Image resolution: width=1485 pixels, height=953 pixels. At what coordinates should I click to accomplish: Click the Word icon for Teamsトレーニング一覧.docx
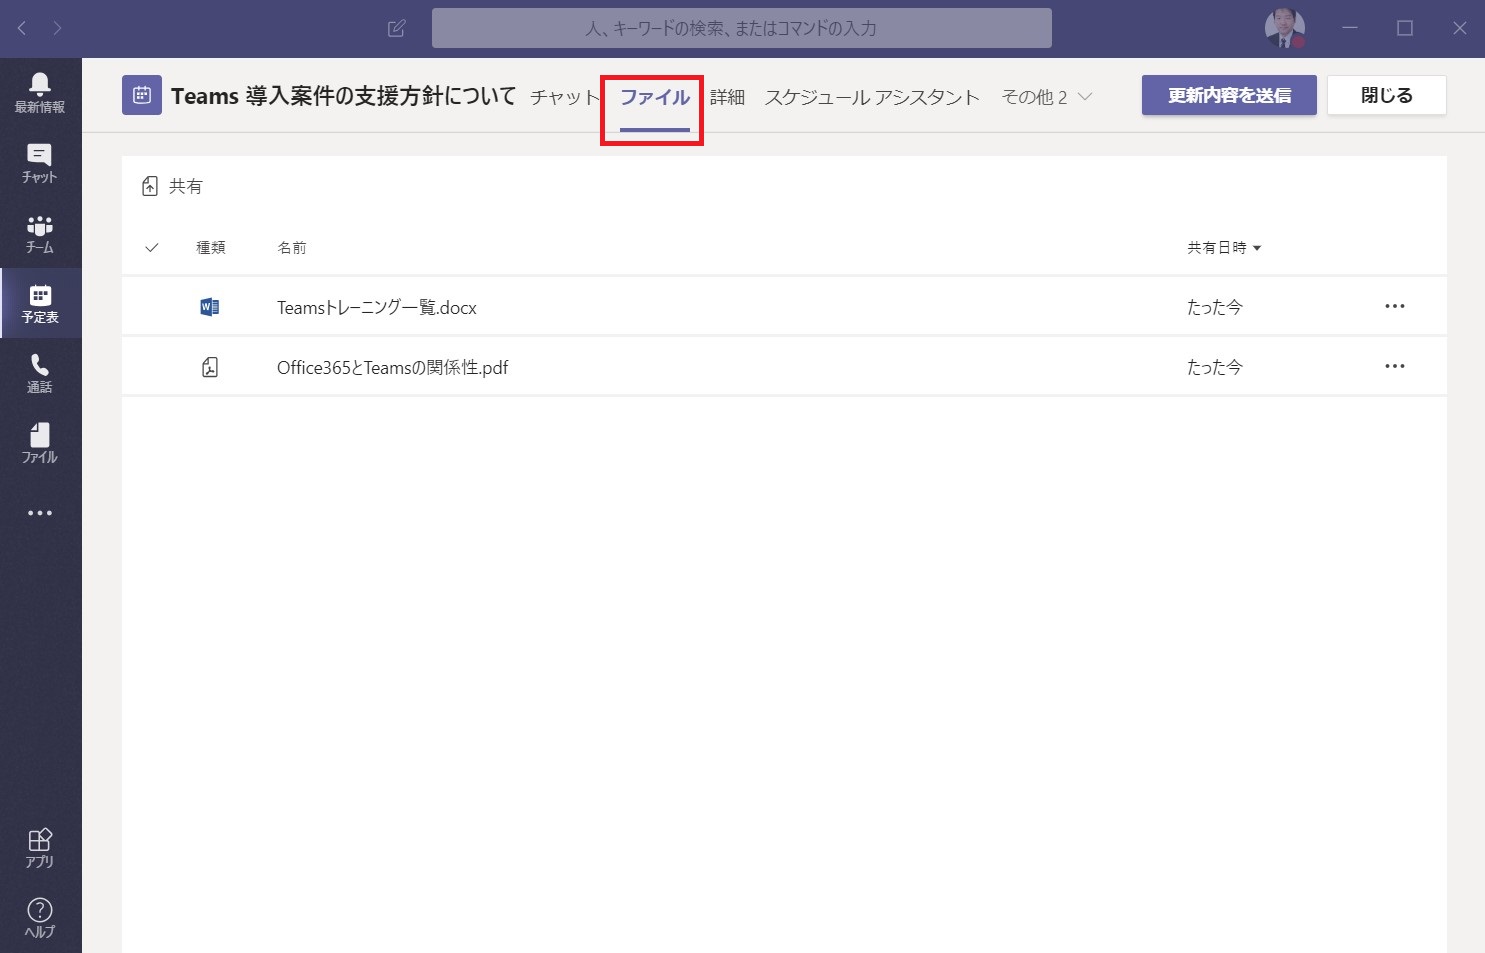[209, 307]
